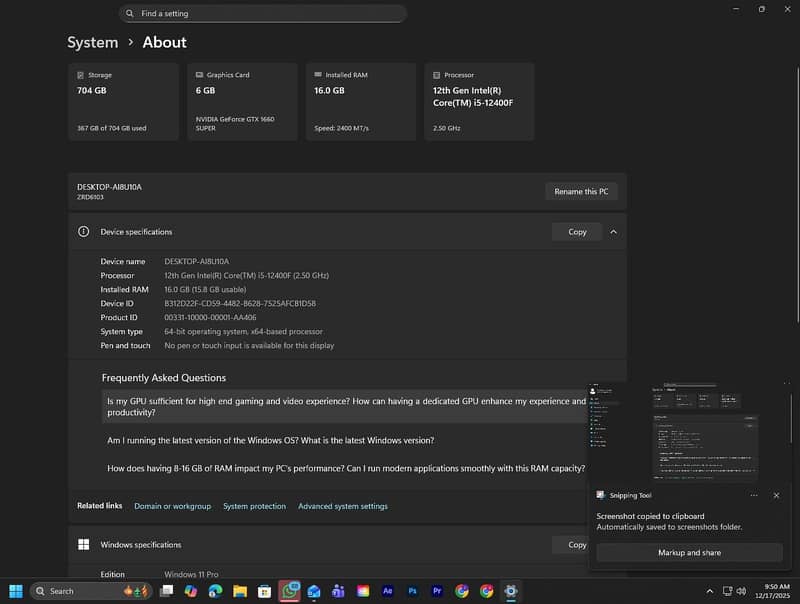Open Adobe Premiere Pro from the taskbar
This screenshot has height=604, width=800.
(436, 590)
